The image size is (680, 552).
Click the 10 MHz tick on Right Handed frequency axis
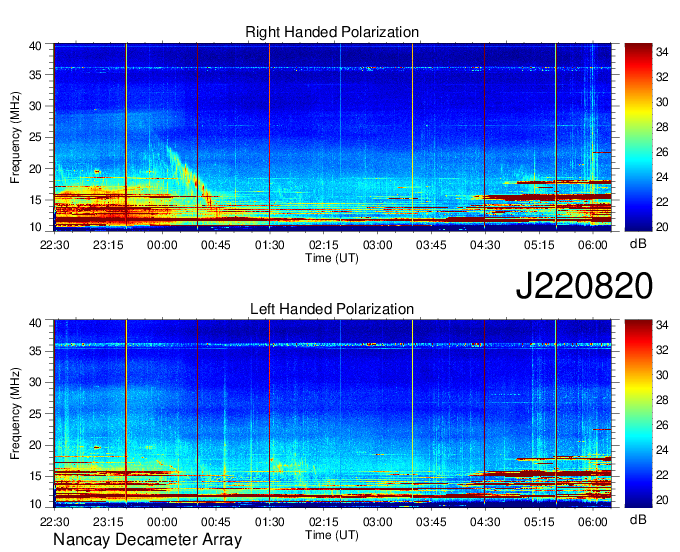(35, 227)
